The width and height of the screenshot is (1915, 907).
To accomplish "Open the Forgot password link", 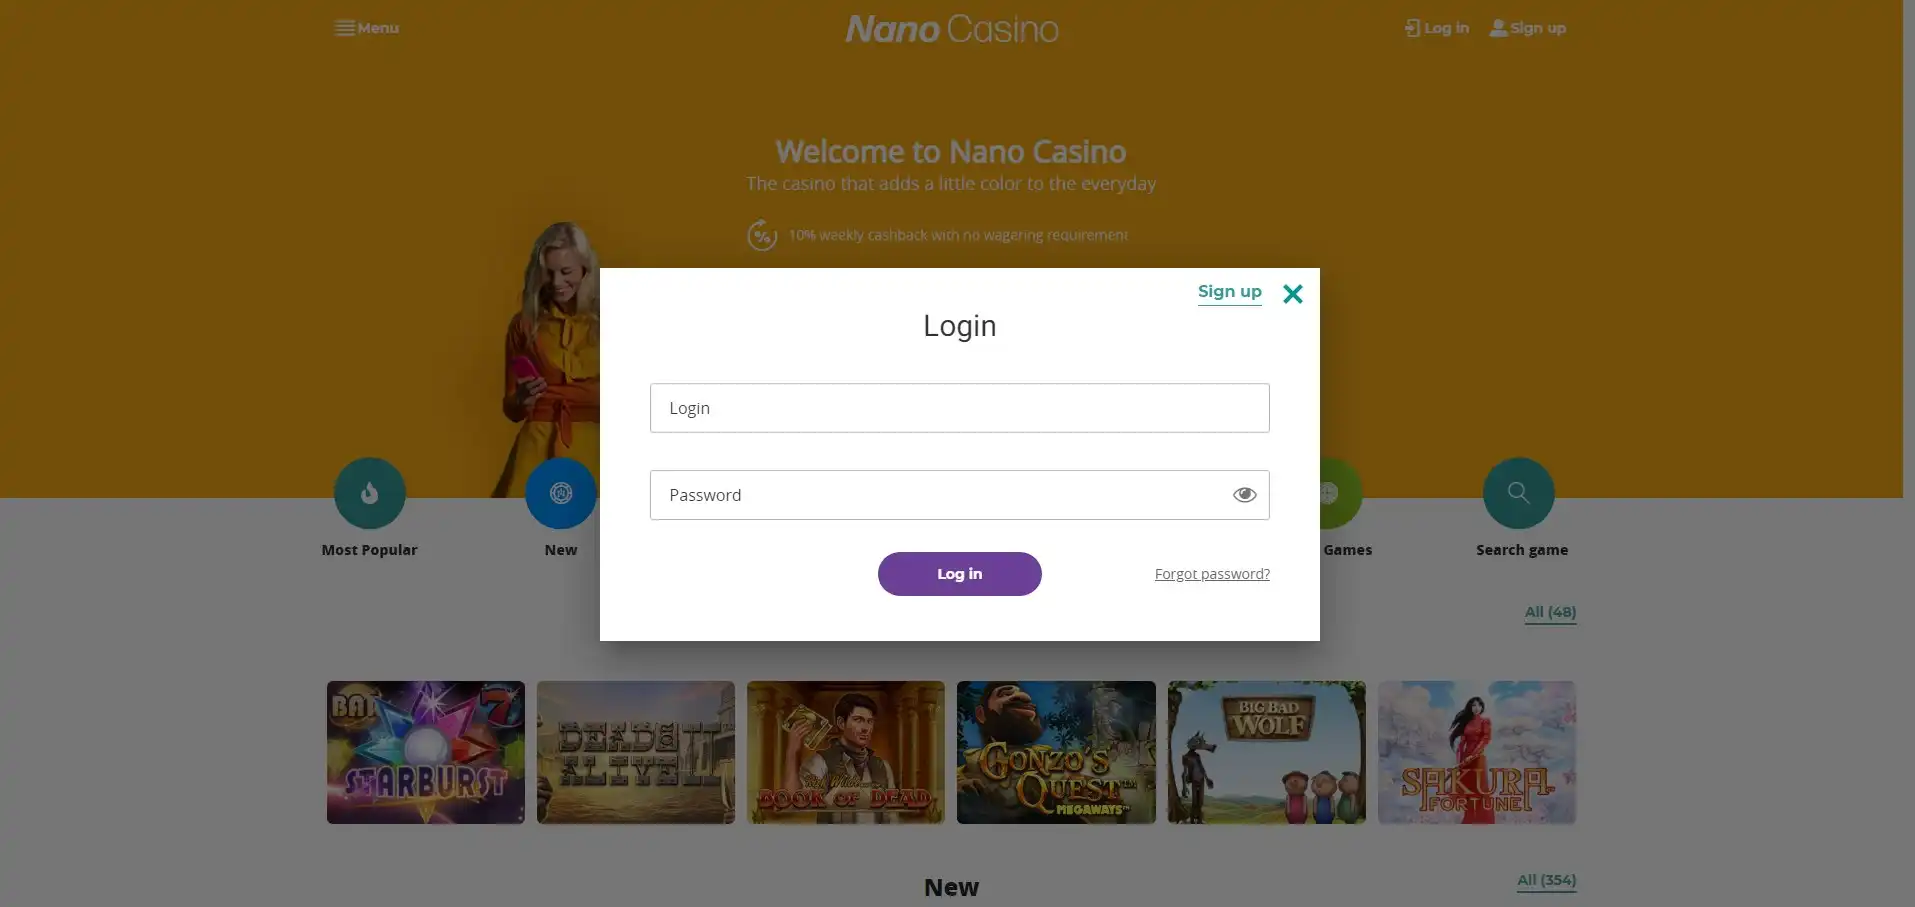I will [x=1212, y=574].
